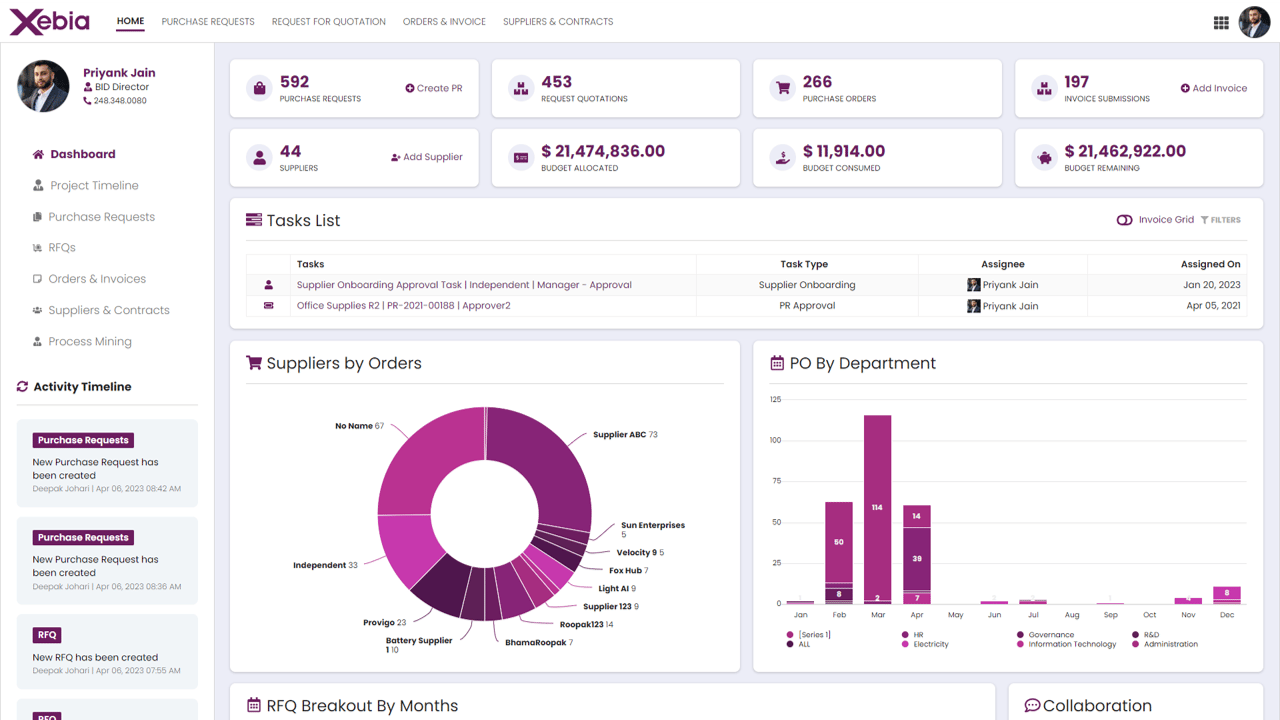This screenshot has width=1280, height=720.
Task: Click the Purchase Requests bag icon
Action: (259, 88)
